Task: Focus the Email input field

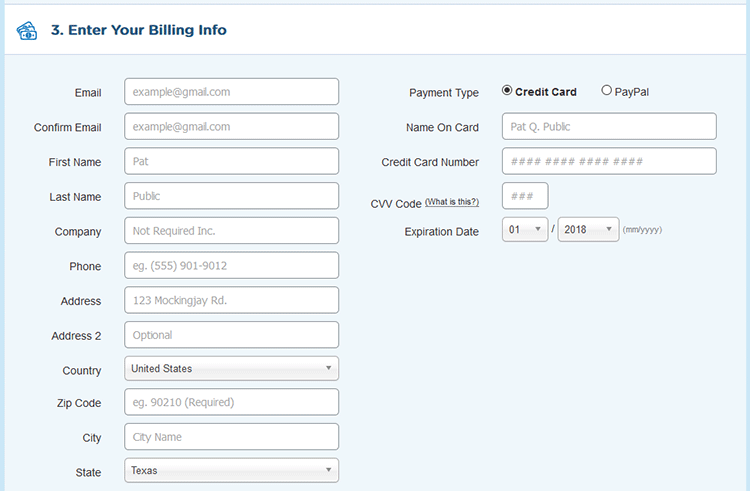Action: [x=232, y=92]
